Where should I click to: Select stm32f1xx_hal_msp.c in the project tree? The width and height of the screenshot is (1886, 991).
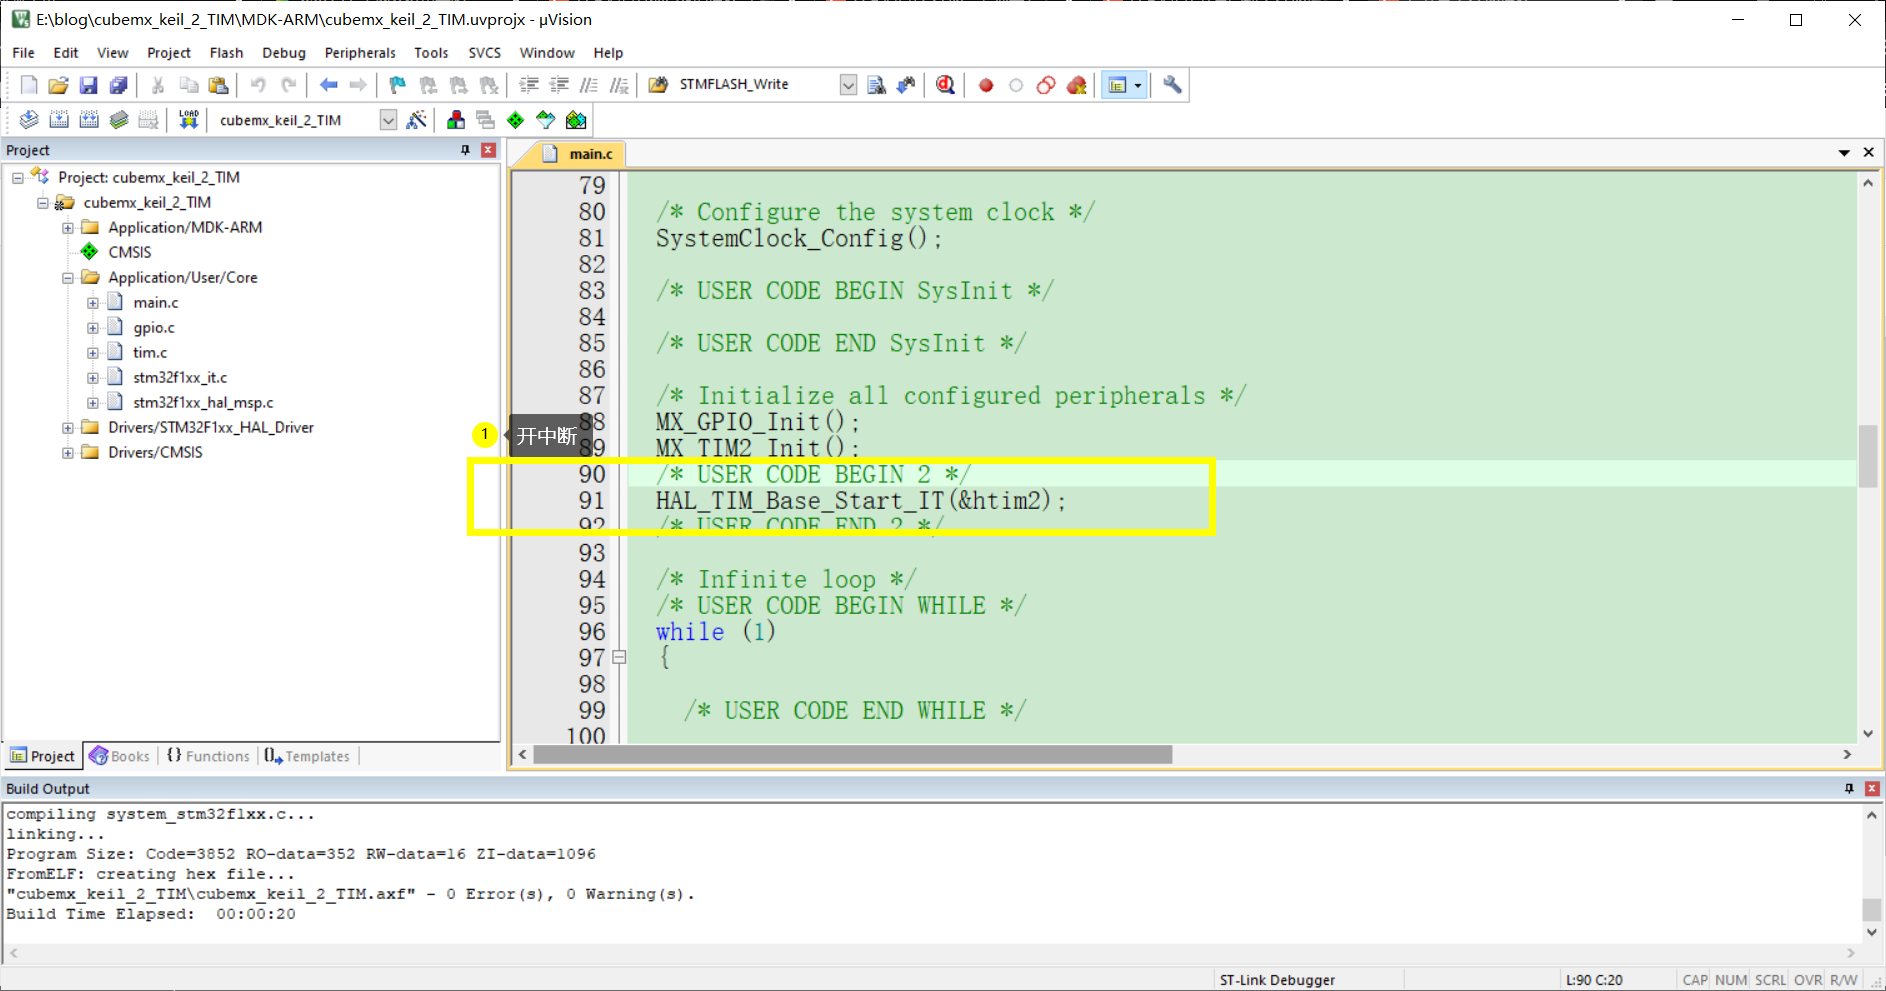203,402
